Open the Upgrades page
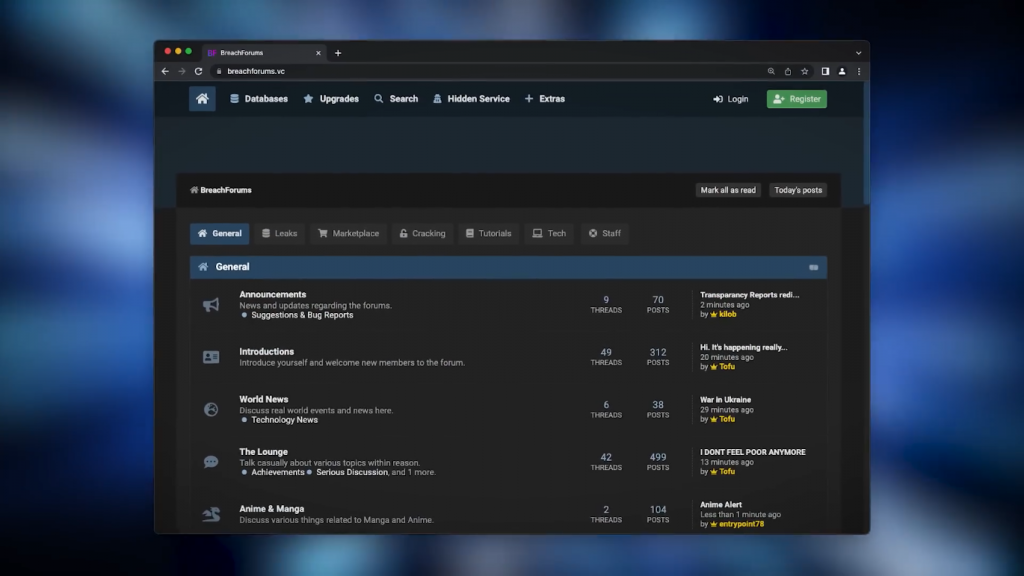The image size is (1024, 576). tap(331, 99)
